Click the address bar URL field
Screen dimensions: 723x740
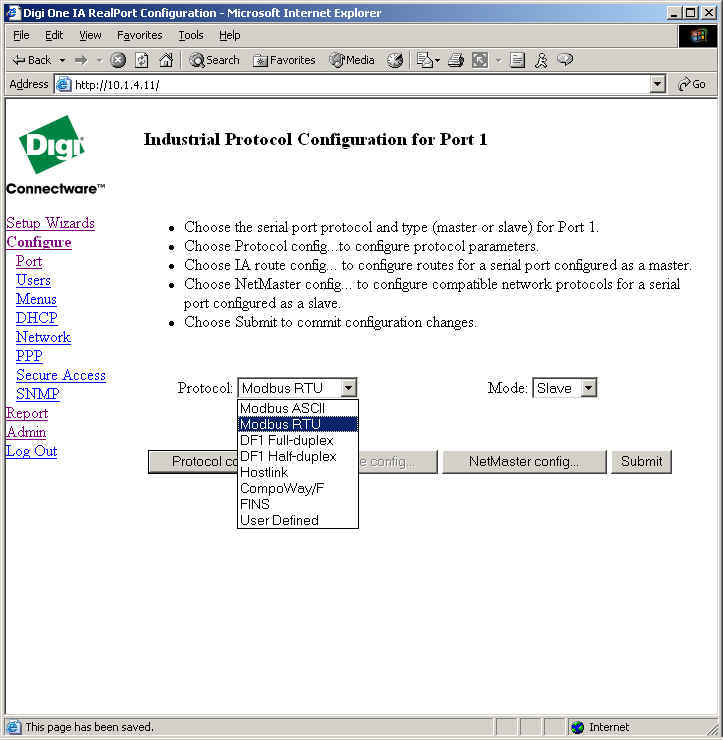(350, 85)
